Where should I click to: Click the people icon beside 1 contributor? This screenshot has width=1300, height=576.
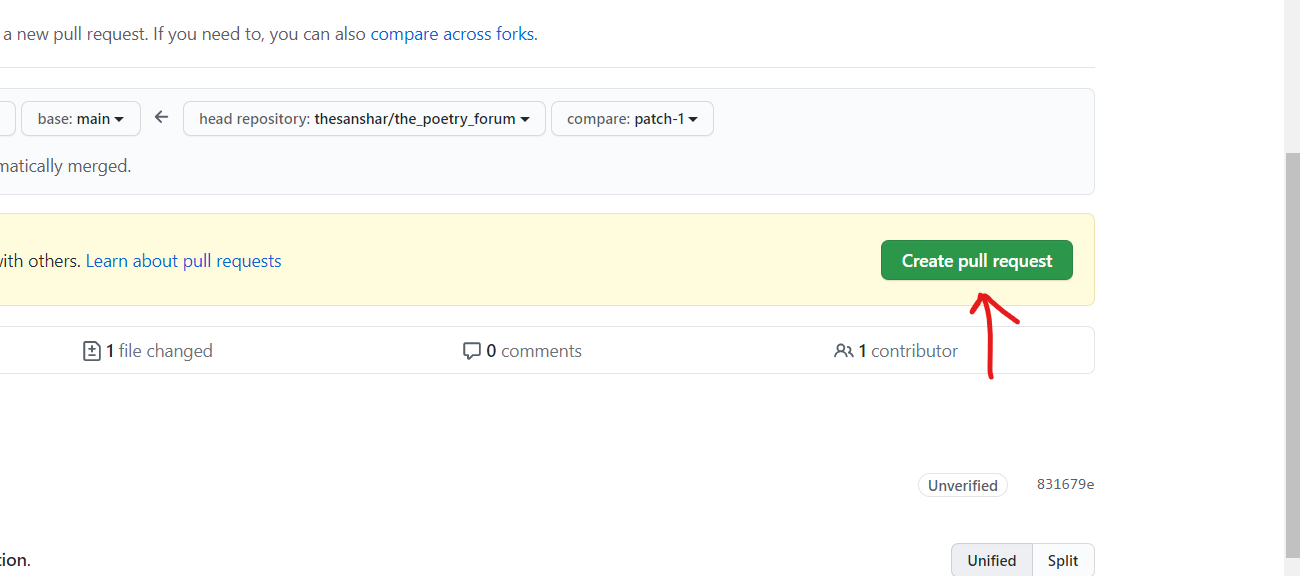pos(843,351)
